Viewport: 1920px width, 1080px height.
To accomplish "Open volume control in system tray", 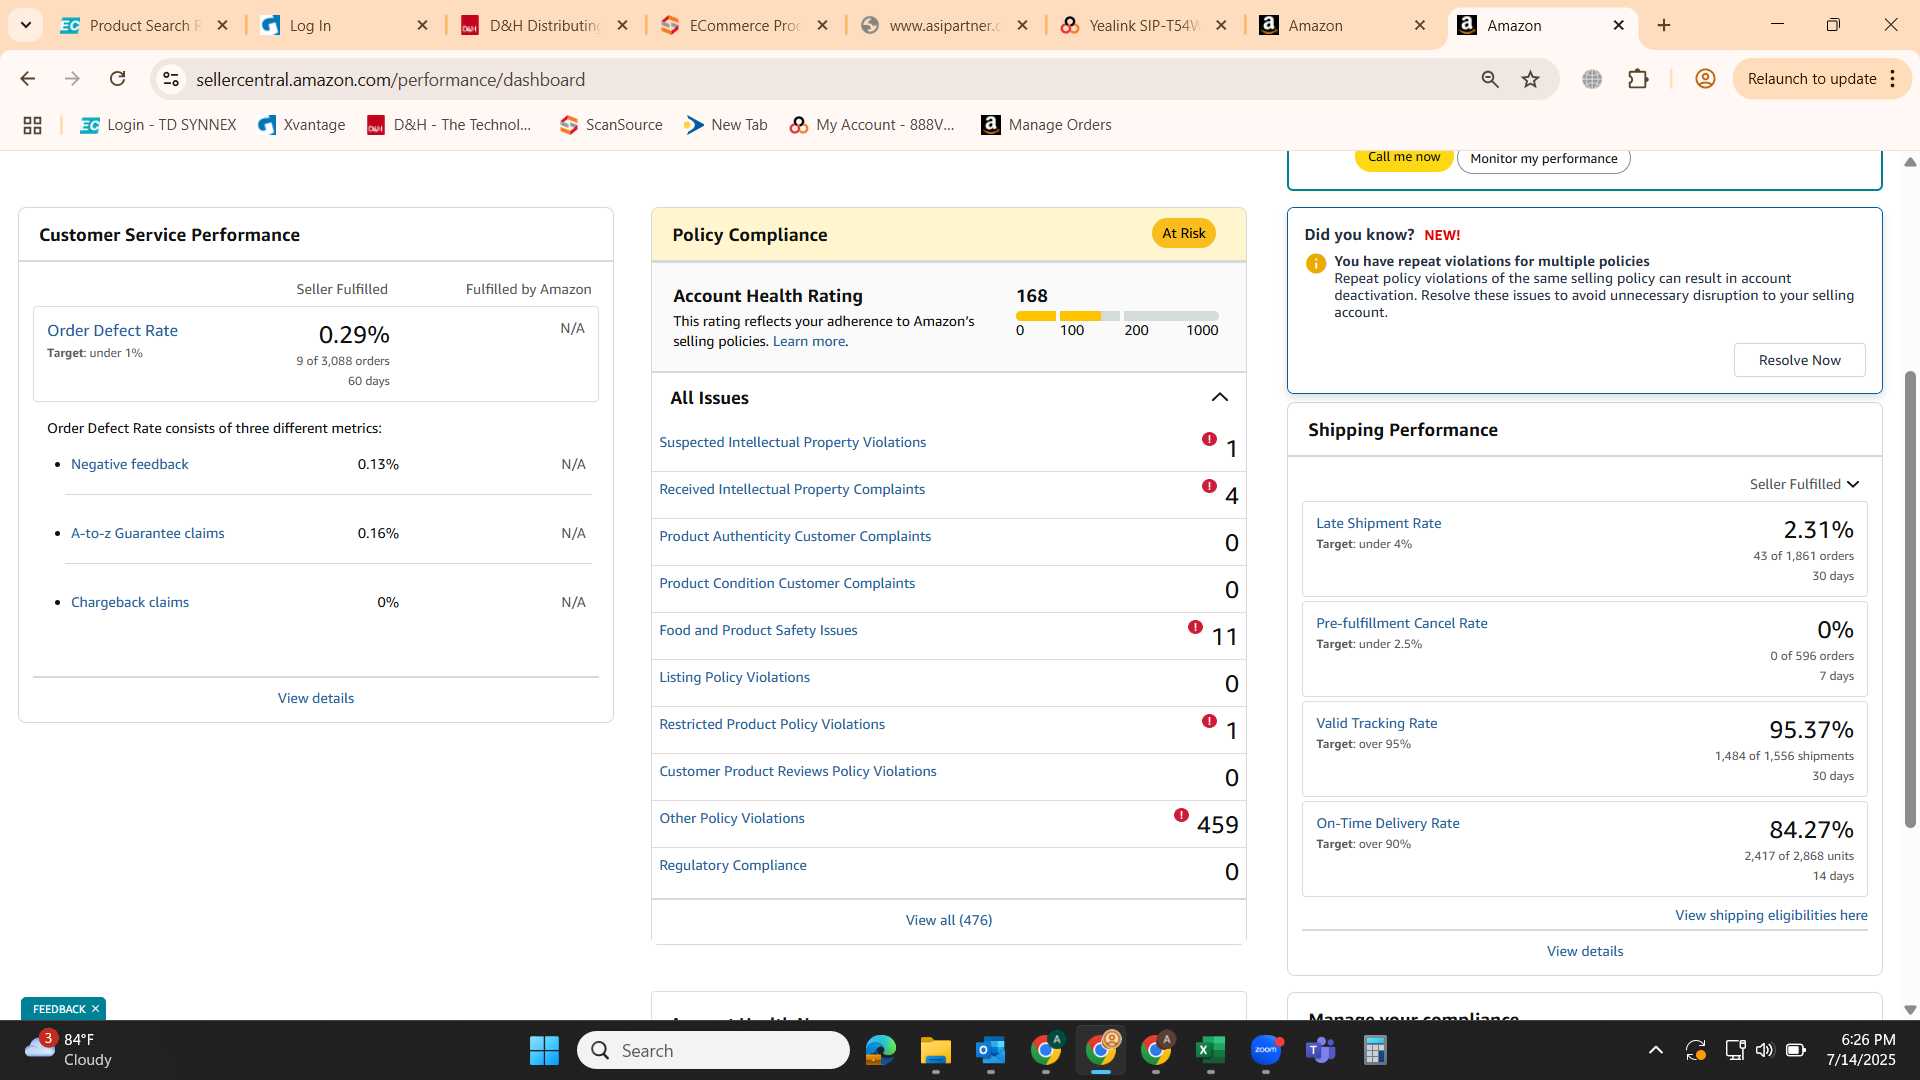I will click(x=1764, y=1050).
